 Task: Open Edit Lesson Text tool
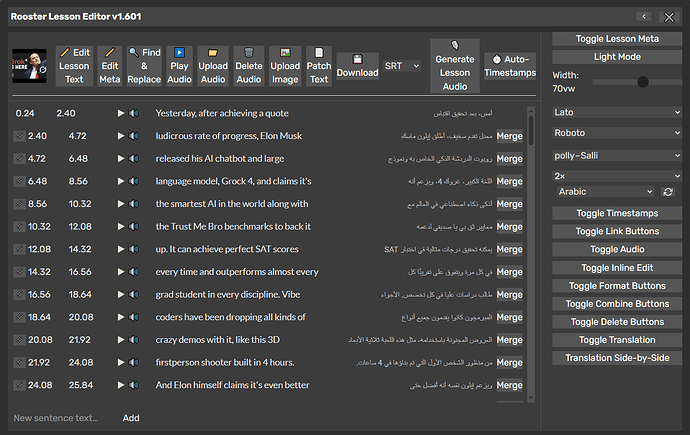pos(74,66)
